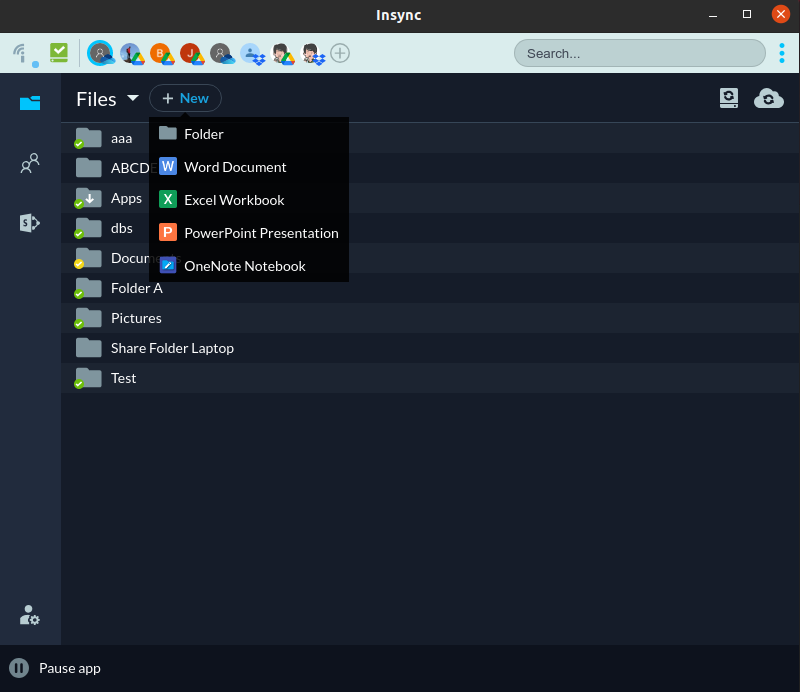
Task: Click the green sync badge on Test folder
Action: pyautogui.click(x=80, y=384)
